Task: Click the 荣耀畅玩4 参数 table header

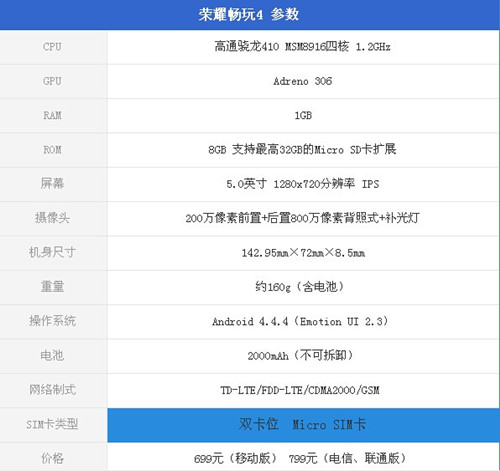Action: tap(249, 15)
